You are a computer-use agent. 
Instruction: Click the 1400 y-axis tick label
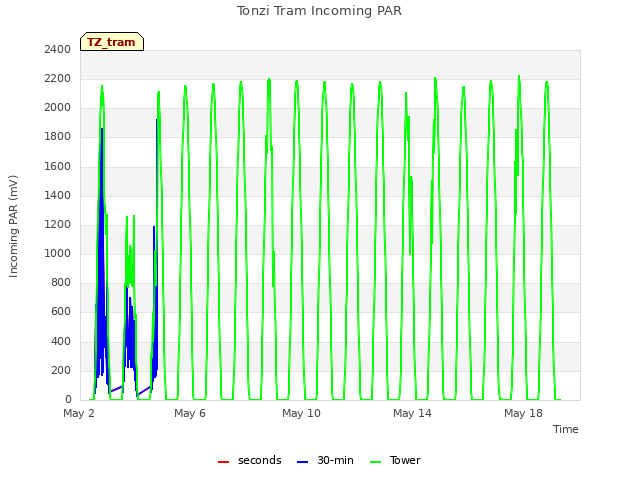(58, 195)
